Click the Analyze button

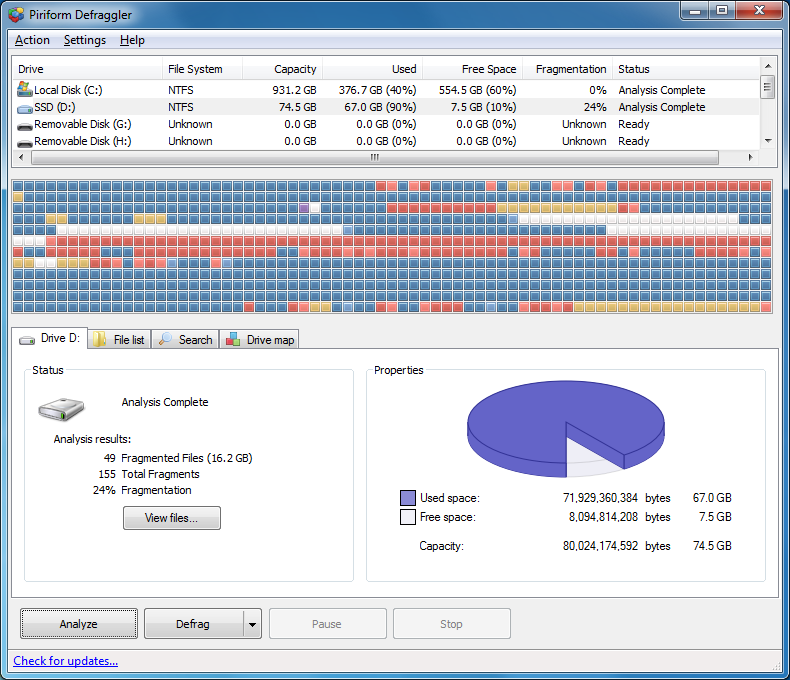click(x=79, y=624)
